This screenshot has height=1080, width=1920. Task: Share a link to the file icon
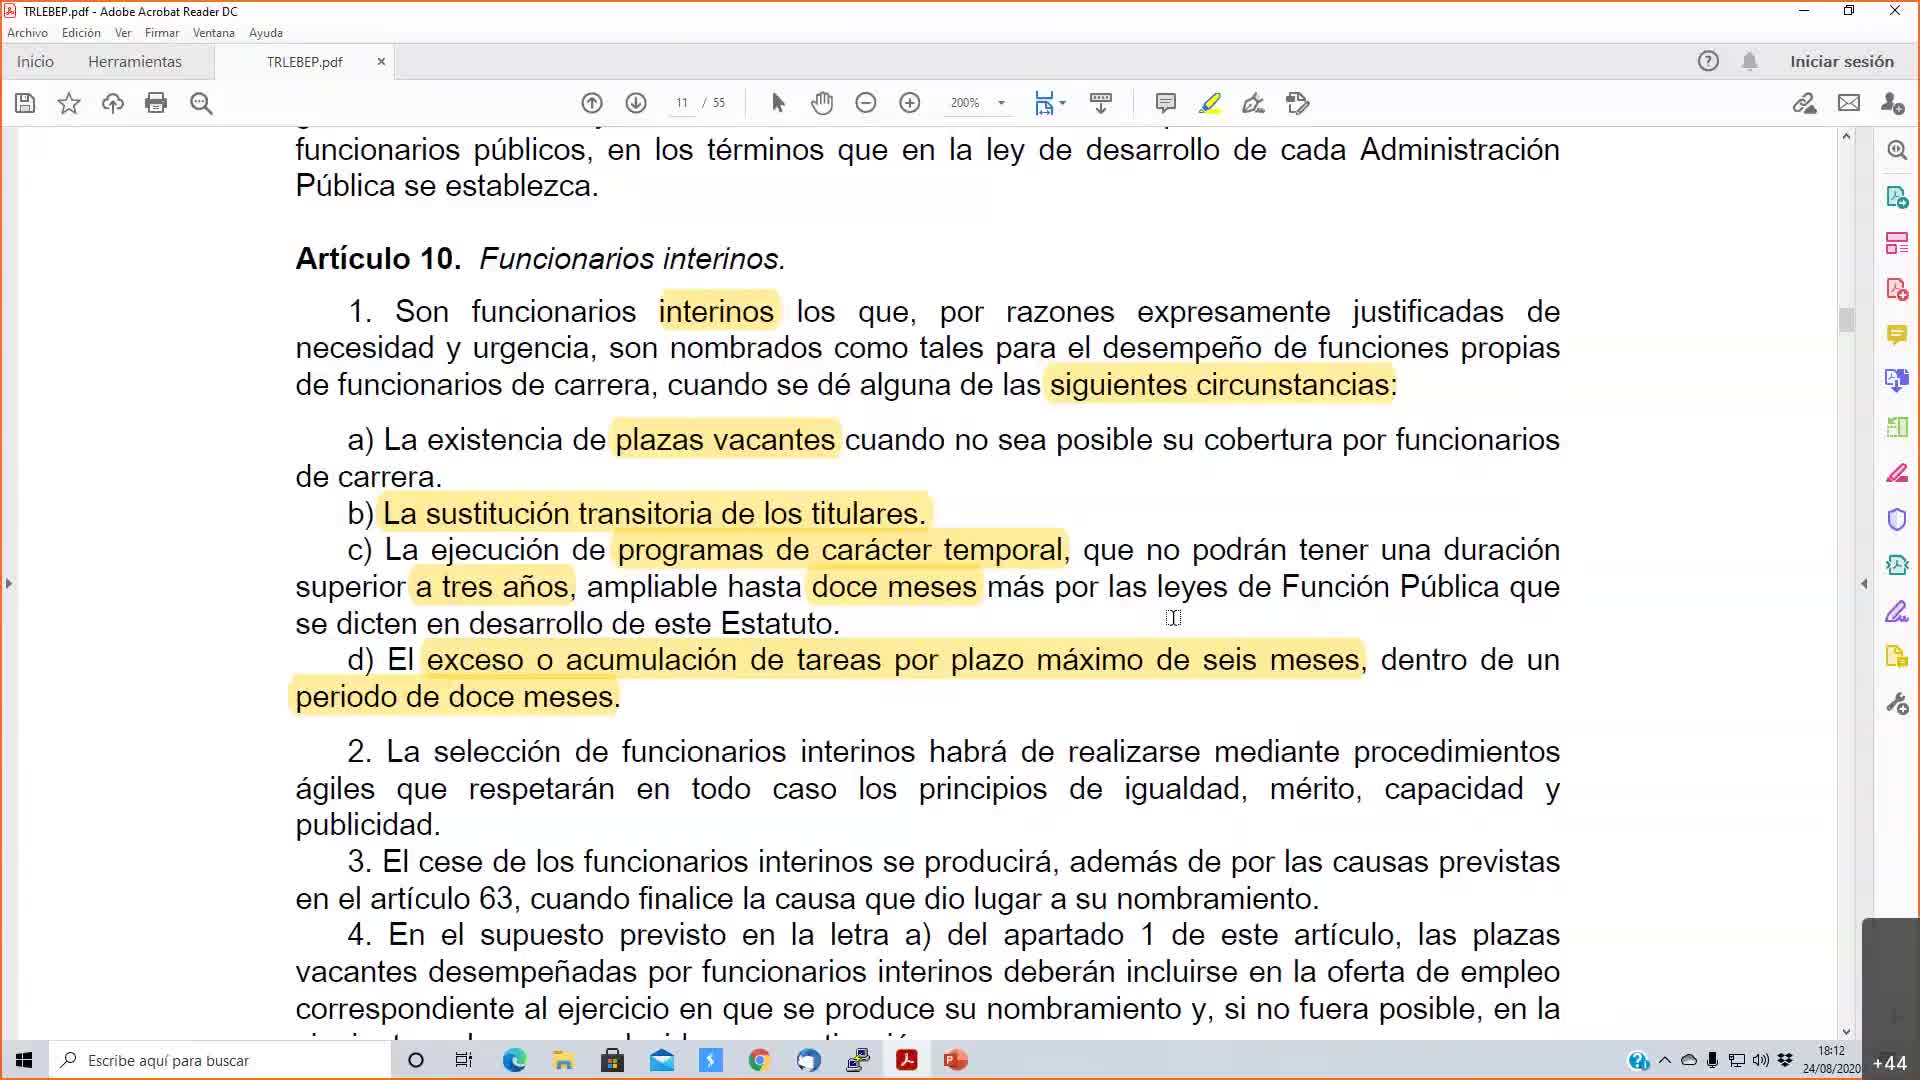pyautogui.click(x=1804, y=103)
